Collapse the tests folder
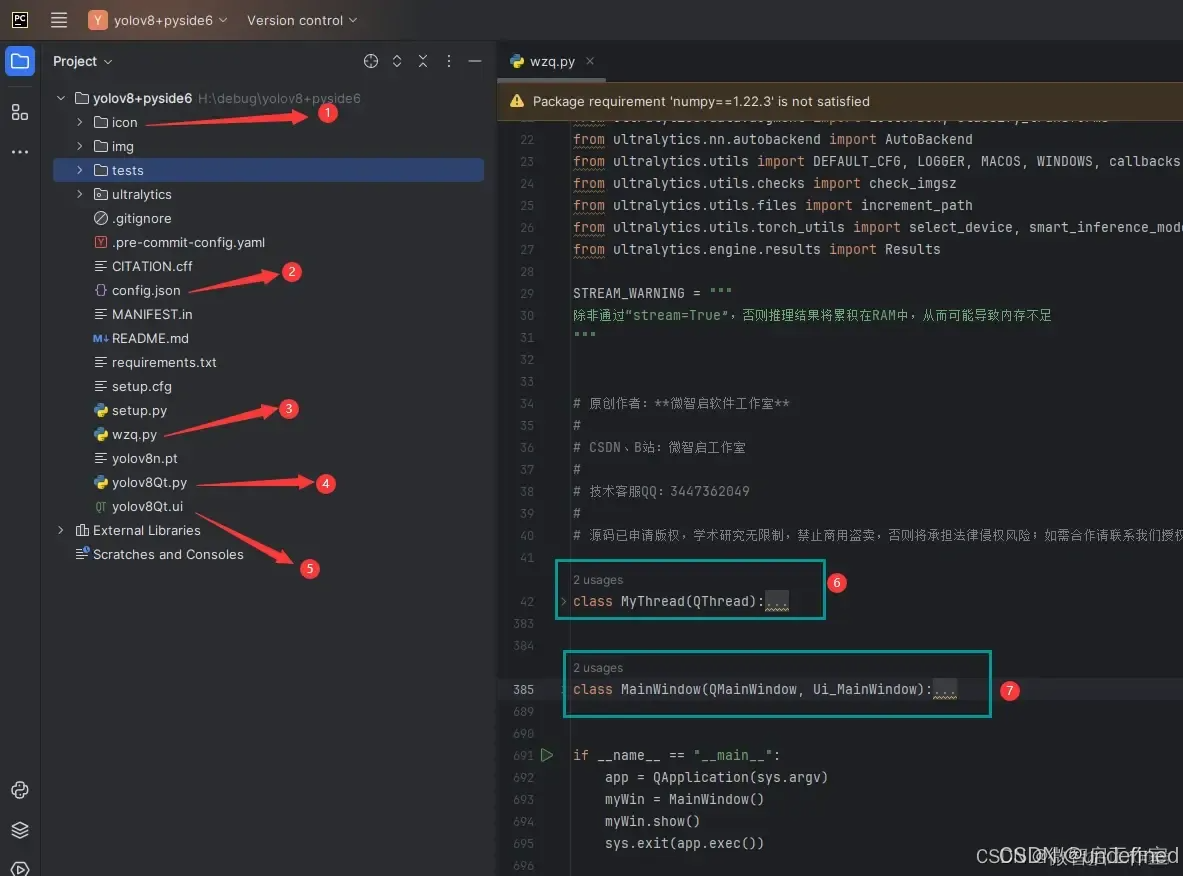Image resolution: width=1183 pixels, height=876 pixels. [79, 170]
